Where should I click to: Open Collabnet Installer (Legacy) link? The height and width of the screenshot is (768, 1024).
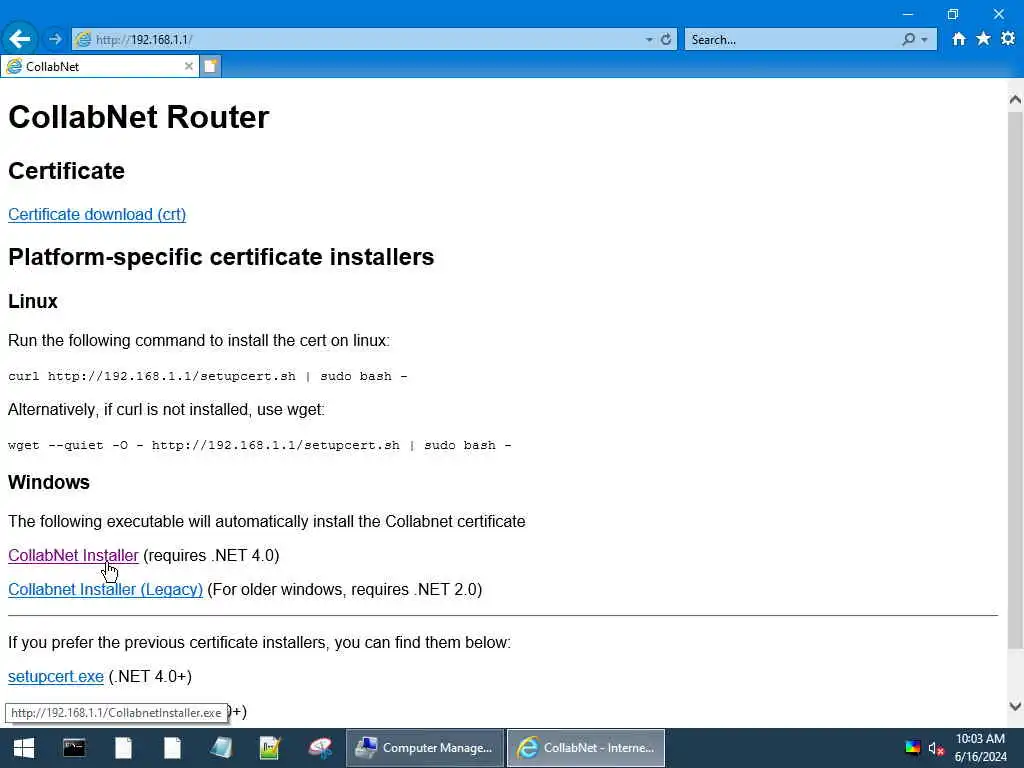tap(105, 589)
